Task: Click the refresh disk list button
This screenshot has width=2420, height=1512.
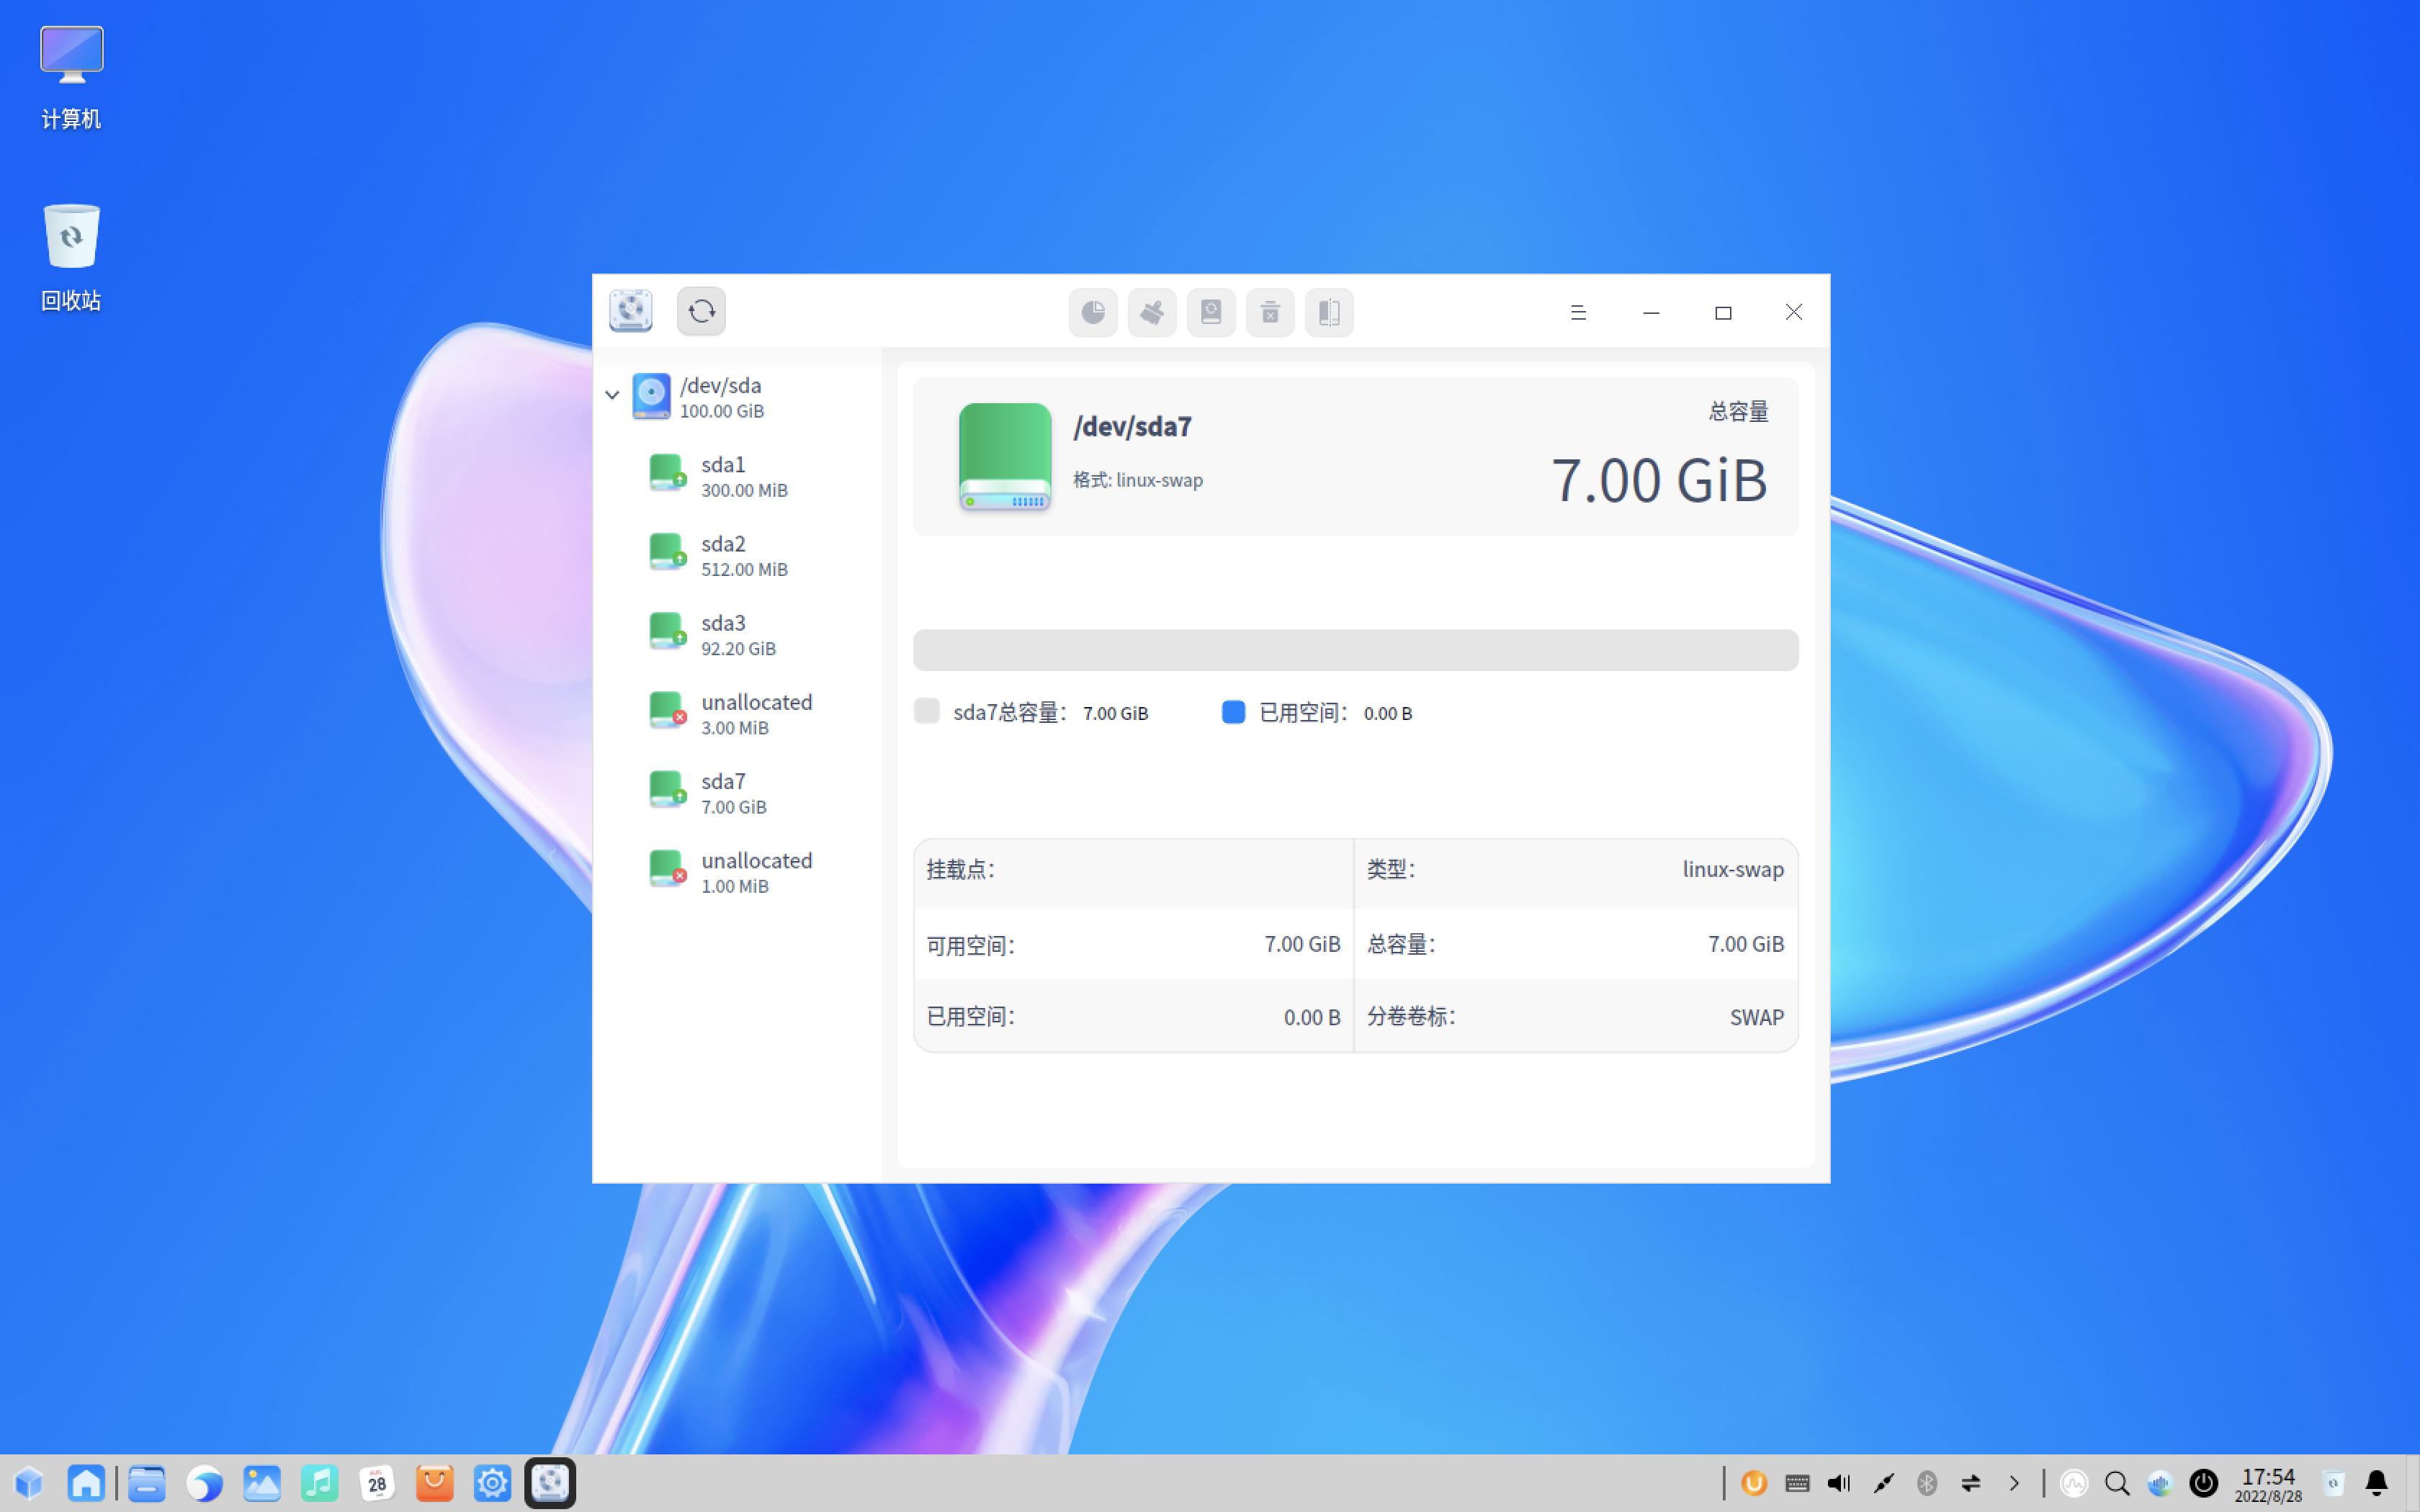Action: pos(701,312)
